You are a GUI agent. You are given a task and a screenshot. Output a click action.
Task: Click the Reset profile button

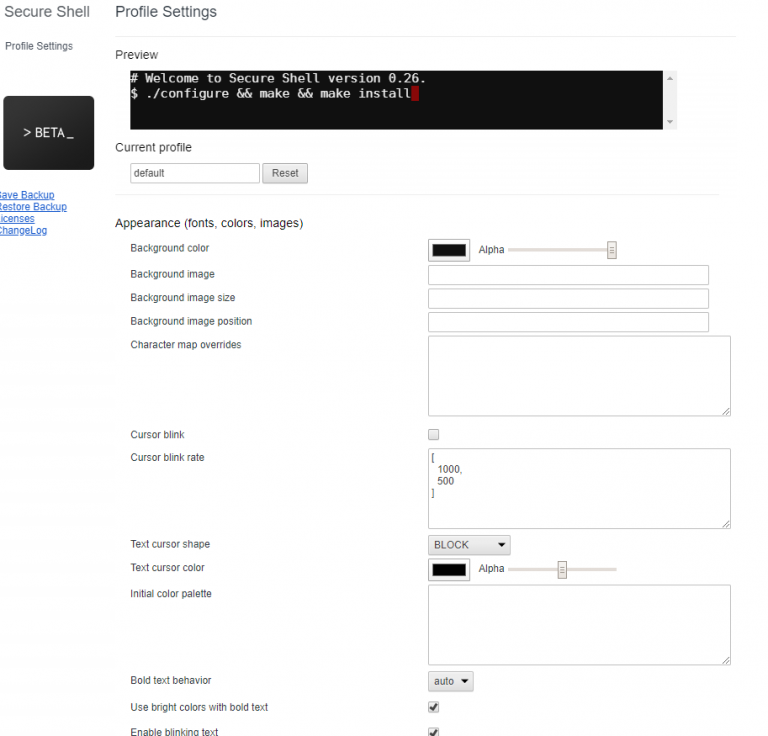(x=285, y=173)
